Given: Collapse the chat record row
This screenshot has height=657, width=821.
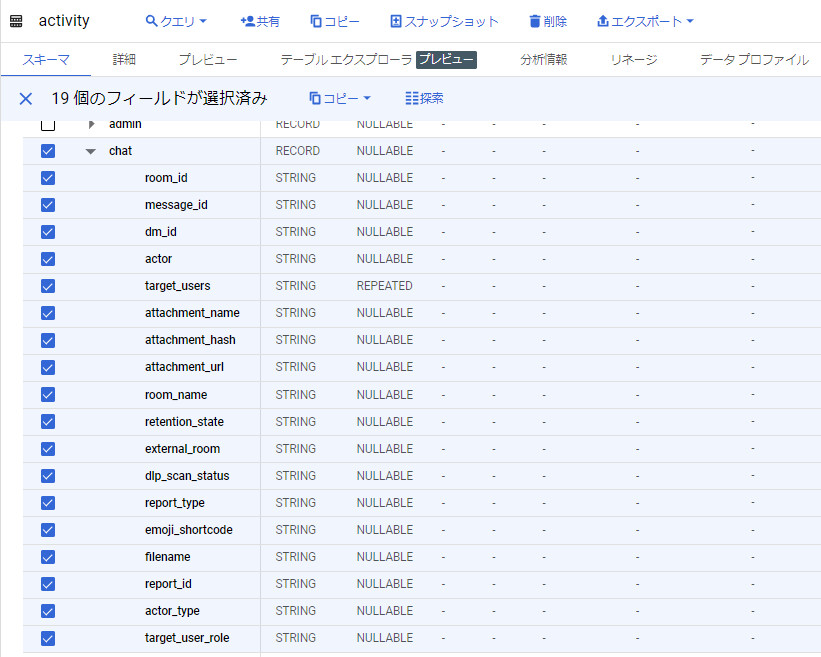Looking at the screenshot, I should pyautogui.click(x=91, y=151).
